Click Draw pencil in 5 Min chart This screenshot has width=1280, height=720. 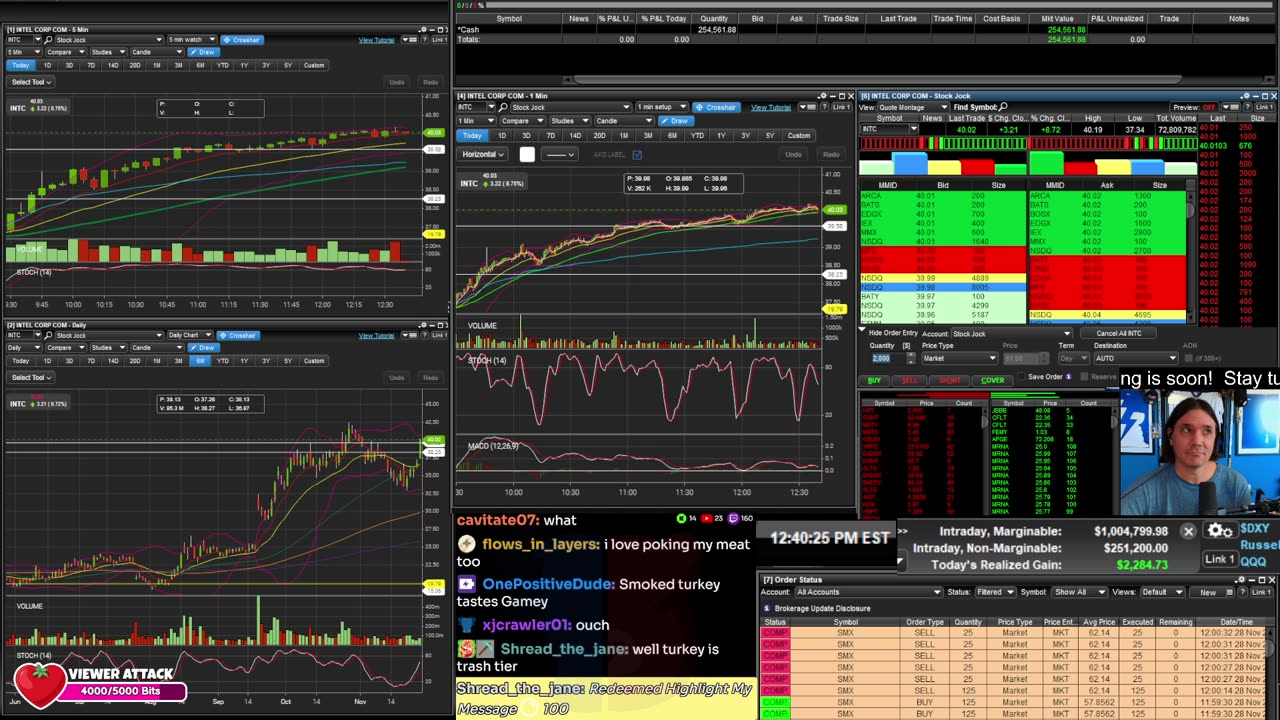(x=204, y=52)
